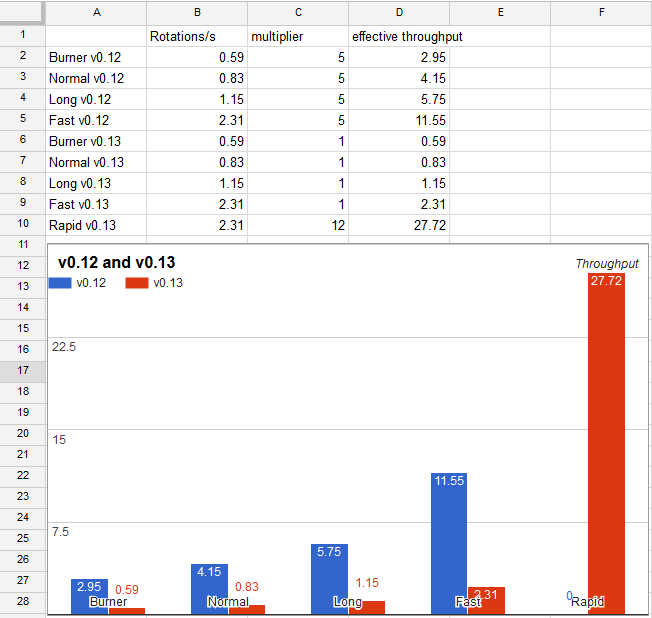Image resolution: width=652 pixels, height=618 pixels.
Task: Click the "Rotations/s" header cell
Action: click(197, 36)
